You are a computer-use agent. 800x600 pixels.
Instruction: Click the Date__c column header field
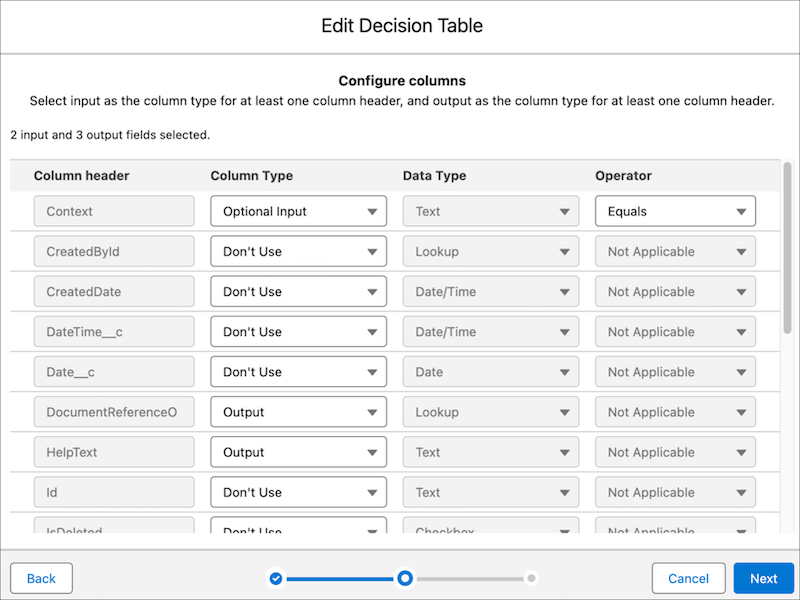click(114, 372)
